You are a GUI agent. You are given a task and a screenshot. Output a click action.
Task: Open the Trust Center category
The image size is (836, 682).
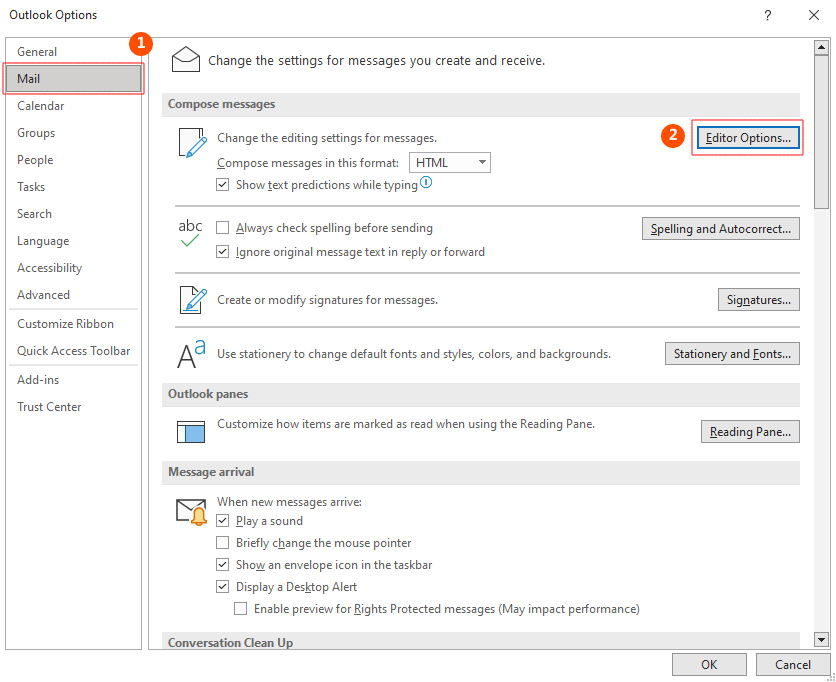[x=49, y=407]
